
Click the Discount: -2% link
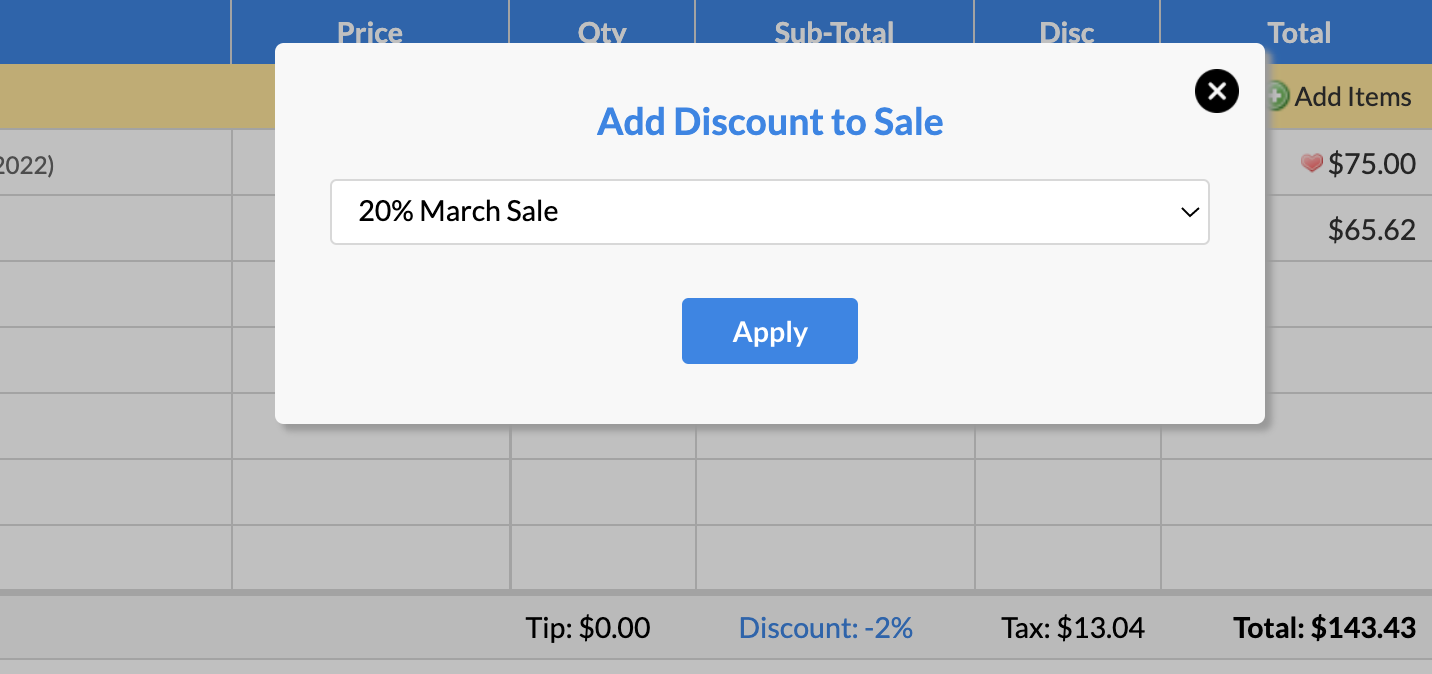825,628
